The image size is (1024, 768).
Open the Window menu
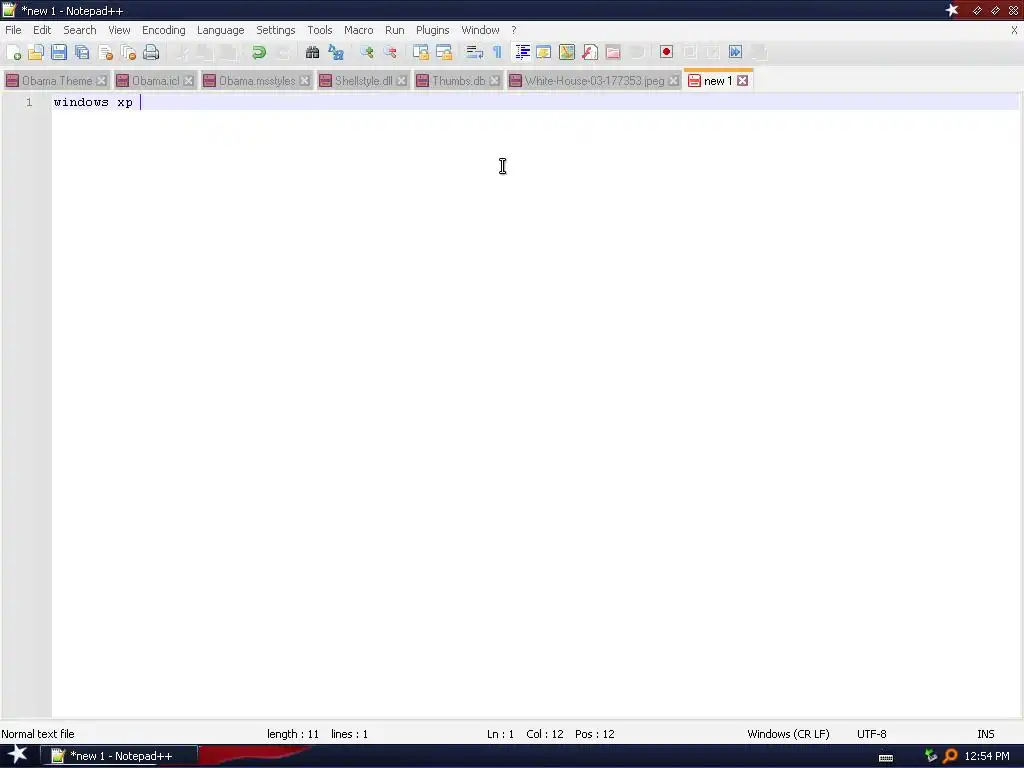point(480,30)
